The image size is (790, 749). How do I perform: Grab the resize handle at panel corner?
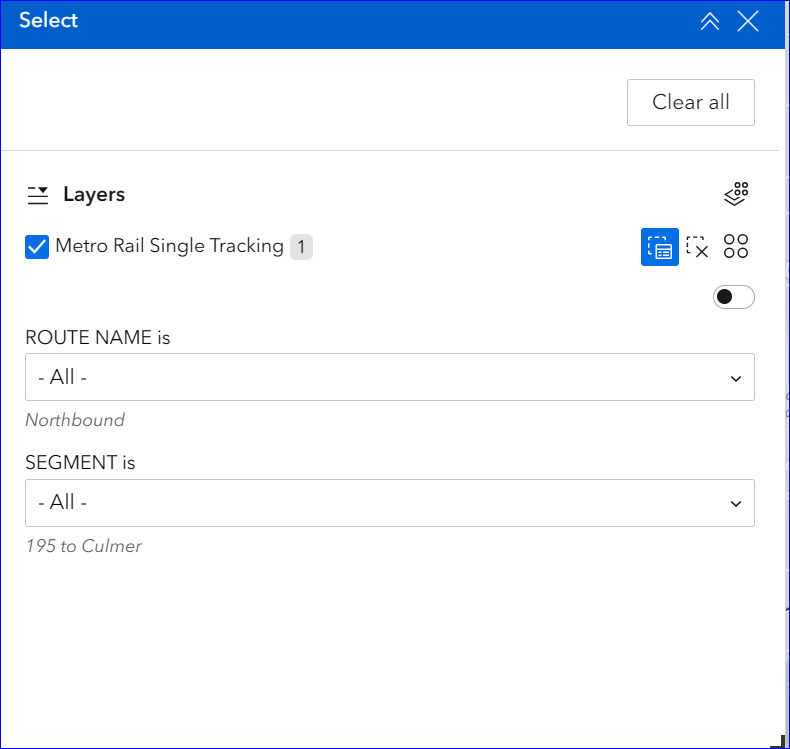(778, 741)
